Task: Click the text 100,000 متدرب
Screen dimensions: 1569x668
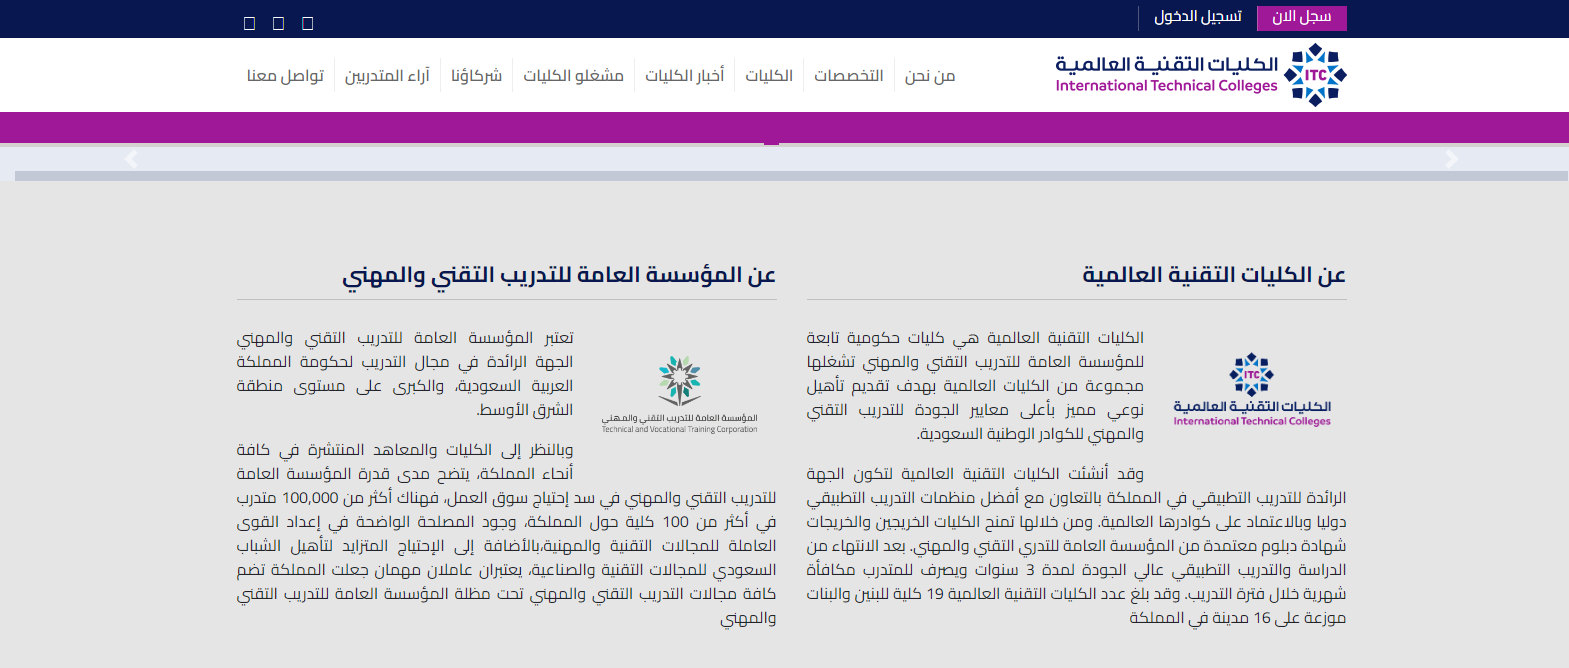Action: pos(290,498)
